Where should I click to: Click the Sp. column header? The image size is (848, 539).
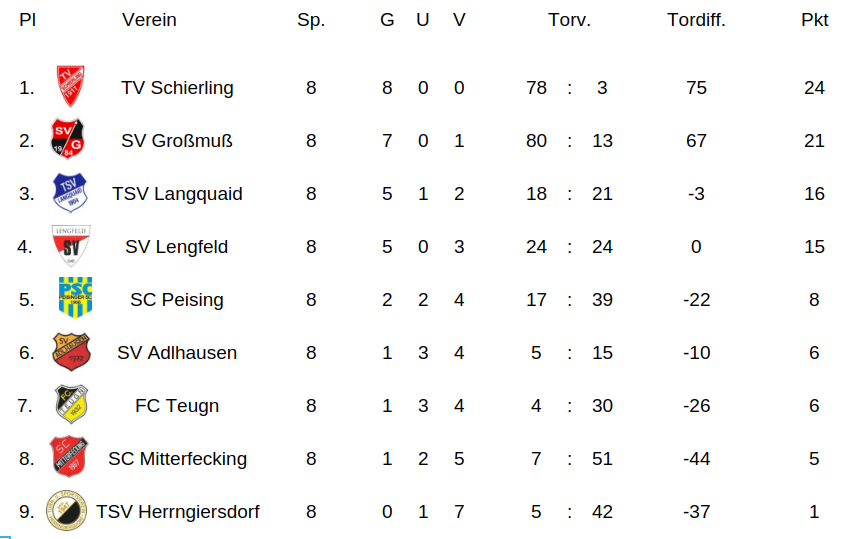[x=311, y=20]
